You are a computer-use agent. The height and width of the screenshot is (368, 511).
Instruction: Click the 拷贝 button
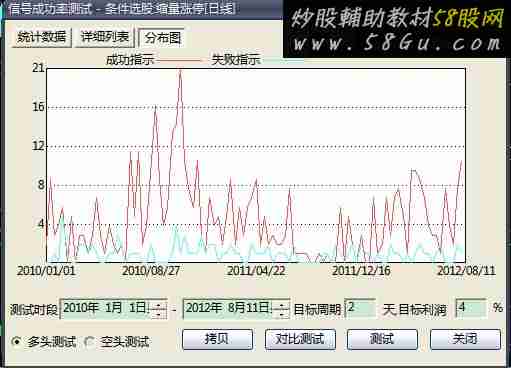[217, 339]
